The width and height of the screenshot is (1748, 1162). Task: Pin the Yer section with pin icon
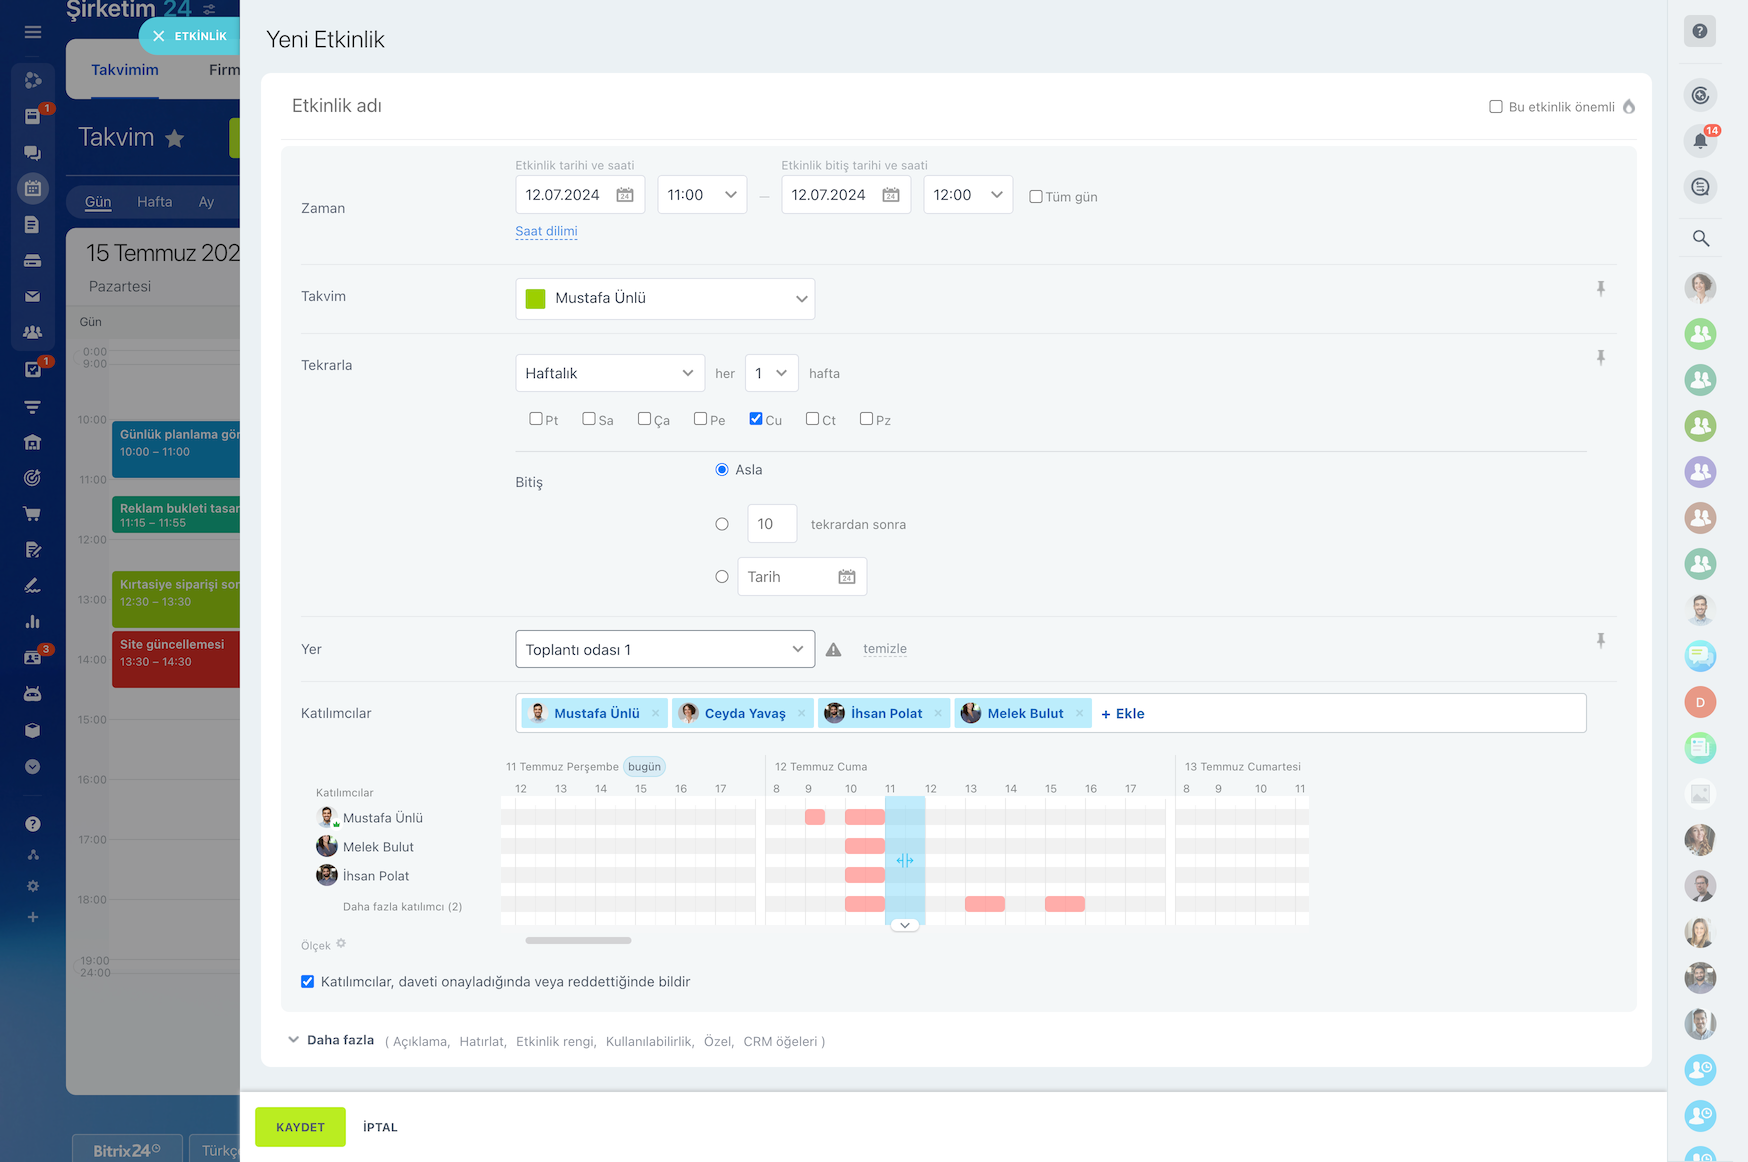[1600, 640]
